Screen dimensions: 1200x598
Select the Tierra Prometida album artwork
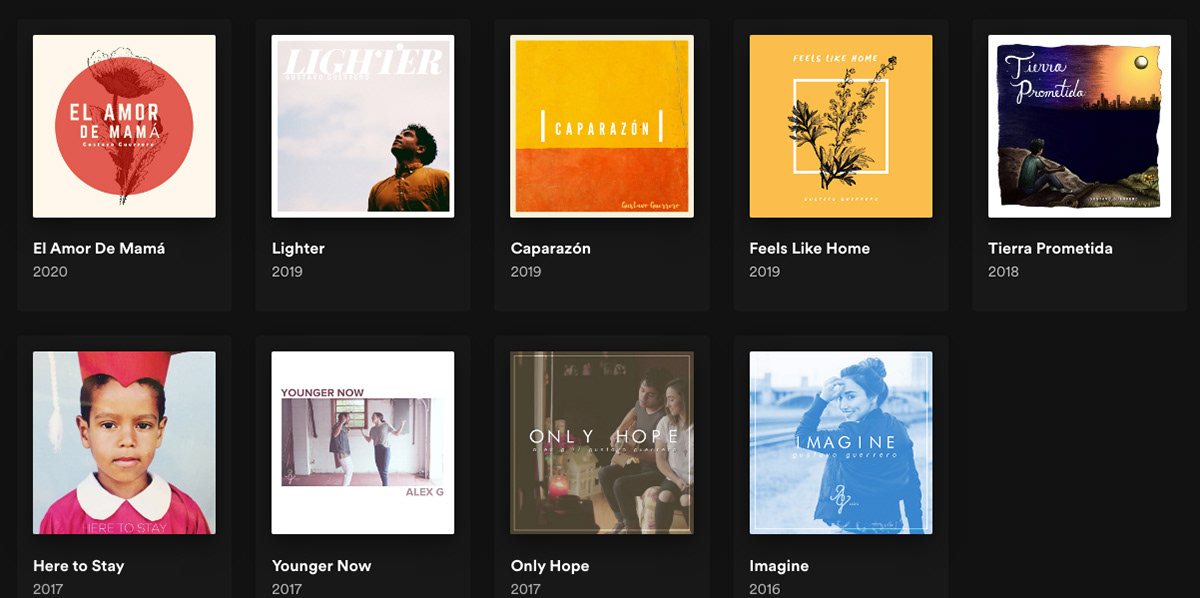click(1080, 126)
